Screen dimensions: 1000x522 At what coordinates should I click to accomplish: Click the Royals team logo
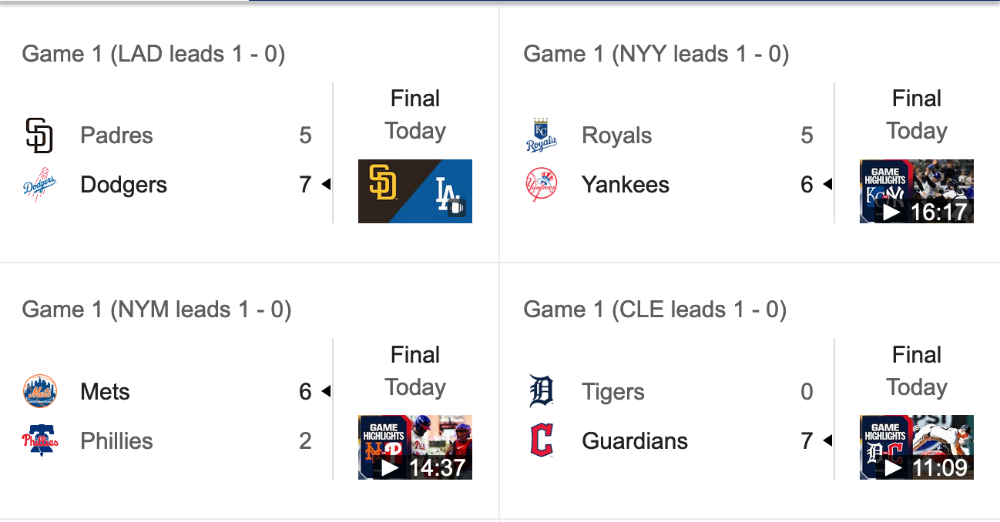click(x=541, y=135)
